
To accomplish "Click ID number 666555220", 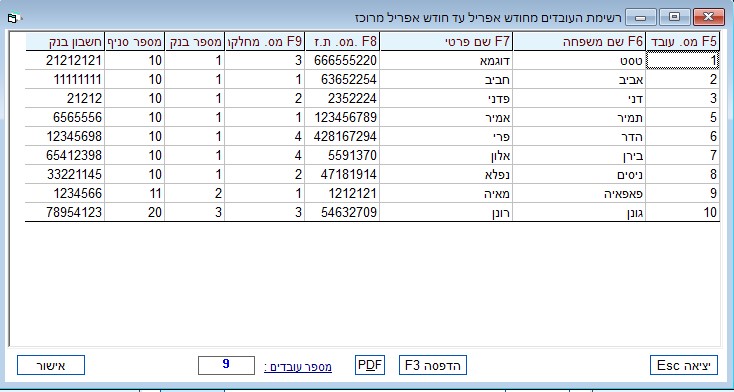I will coord(342,60).
